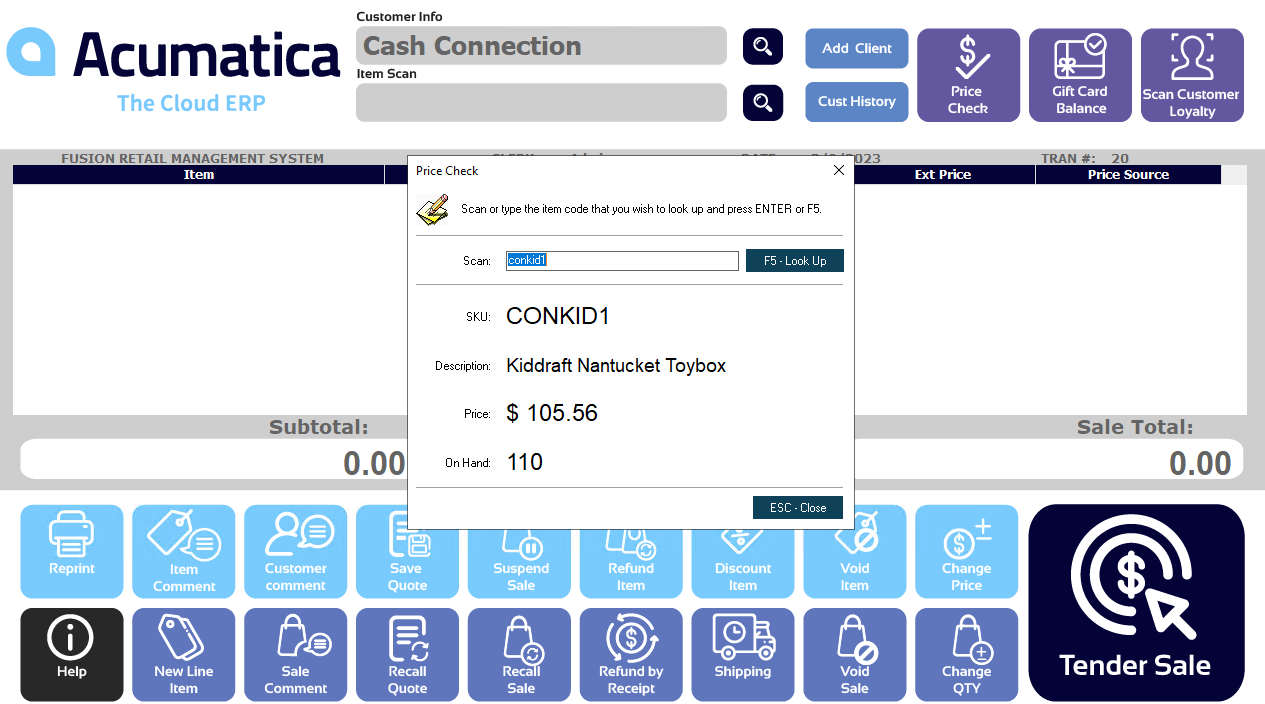Click description Kiddraft Nantucket Toybox
The height and width of the screenshot is (704, 1265).
pos(616,365)
